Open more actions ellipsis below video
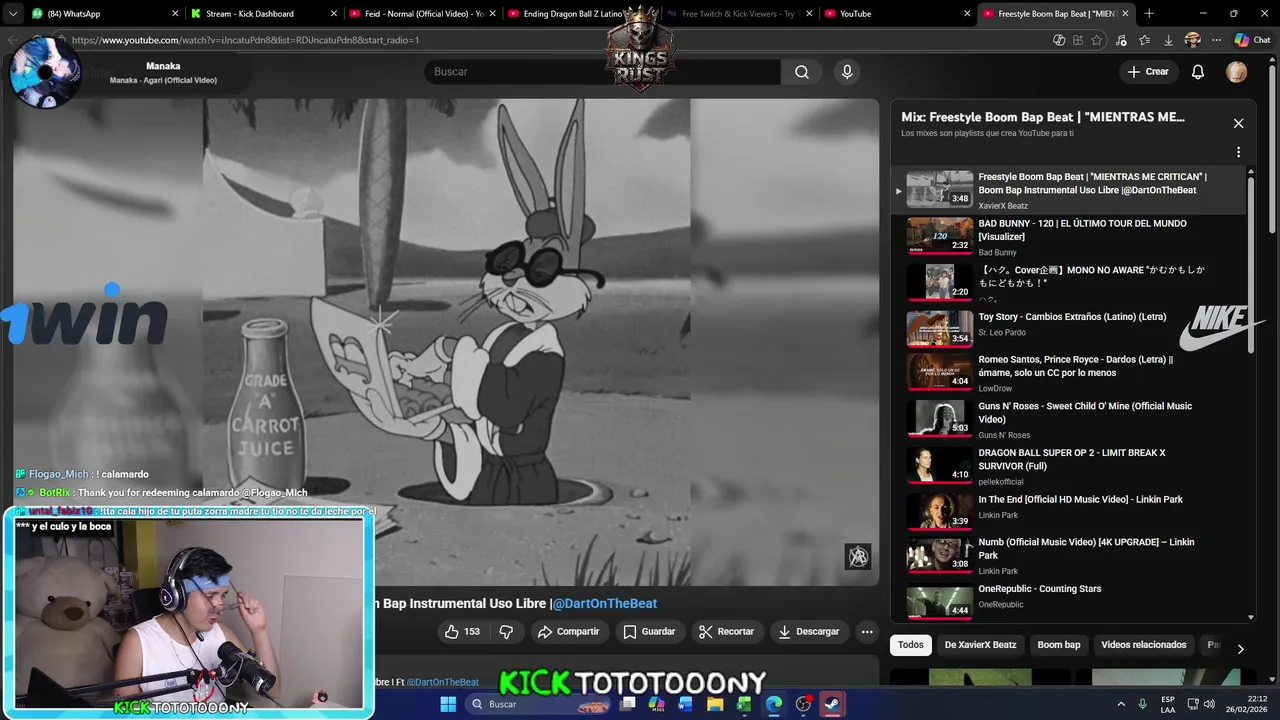The height and width of the screenshot is (720, 1280). tap(867, 632)
